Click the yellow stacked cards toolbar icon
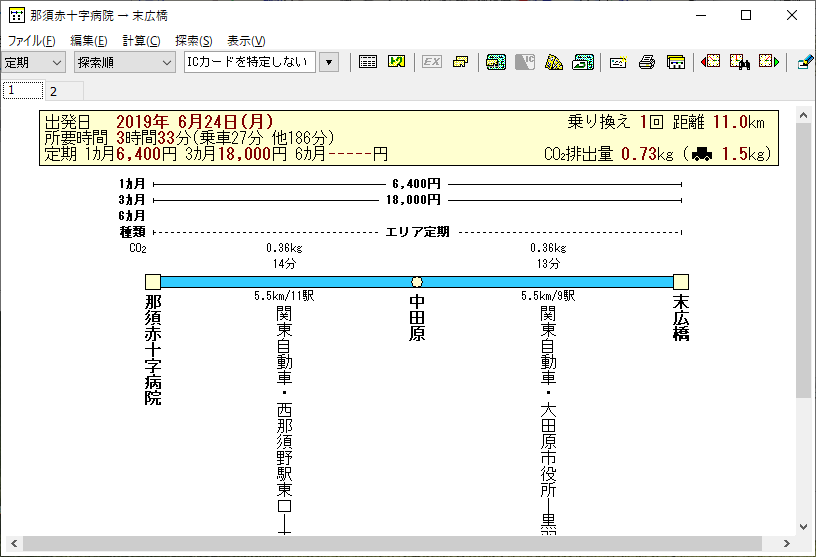This screenshot has height=557, width=816. click(x=461, y=62)
